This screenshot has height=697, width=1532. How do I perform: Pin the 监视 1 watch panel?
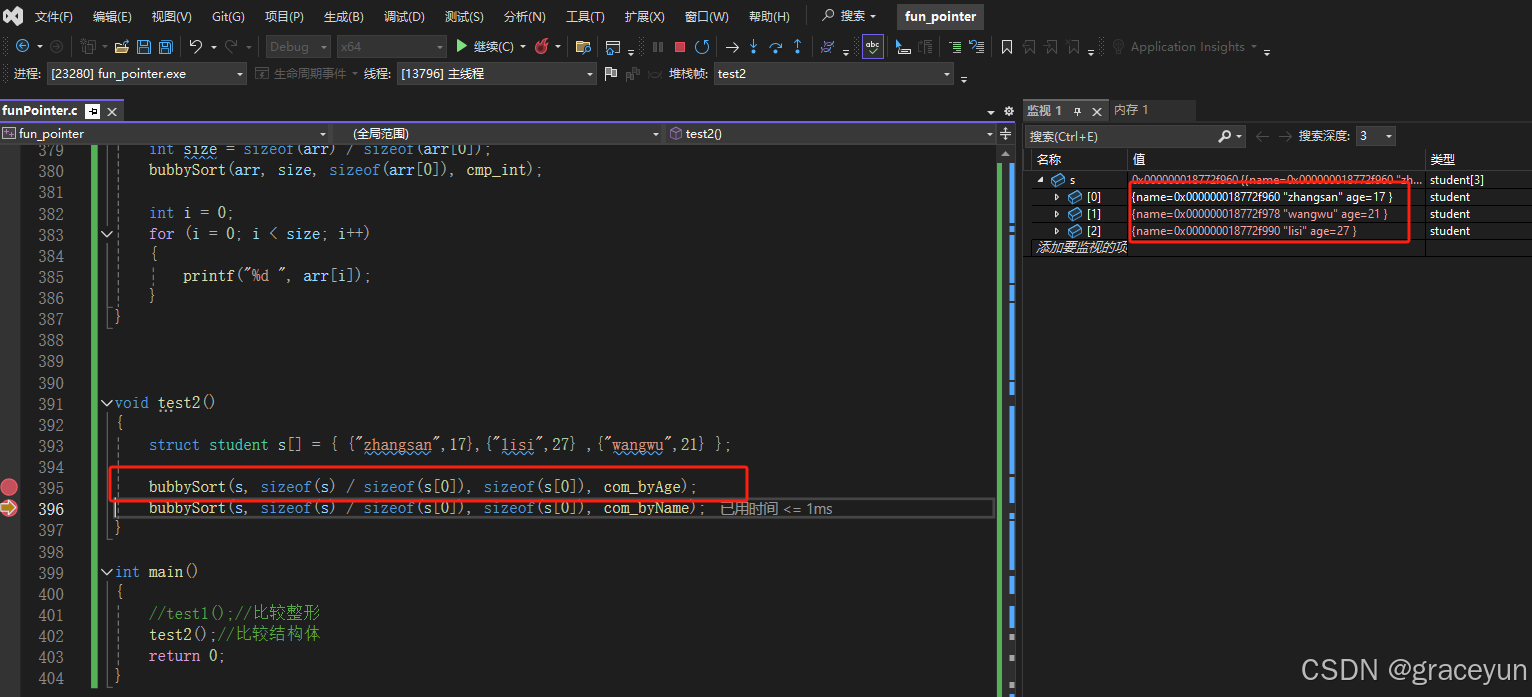1079,111
